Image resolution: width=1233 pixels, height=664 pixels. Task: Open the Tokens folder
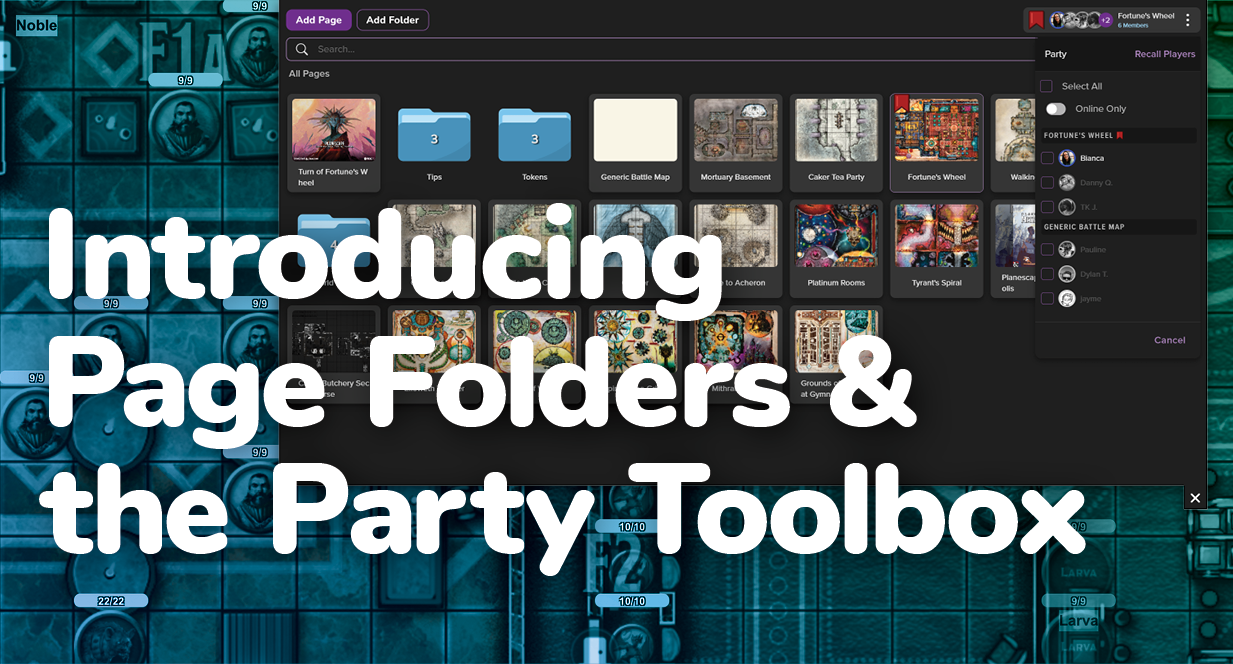(534, 135)
